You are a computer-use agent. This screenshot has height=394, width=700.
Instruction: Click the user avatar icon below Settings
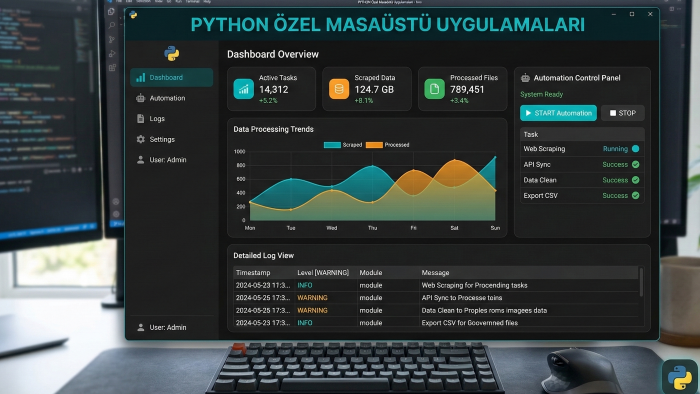pyautogui.click(x=141, y=160)
